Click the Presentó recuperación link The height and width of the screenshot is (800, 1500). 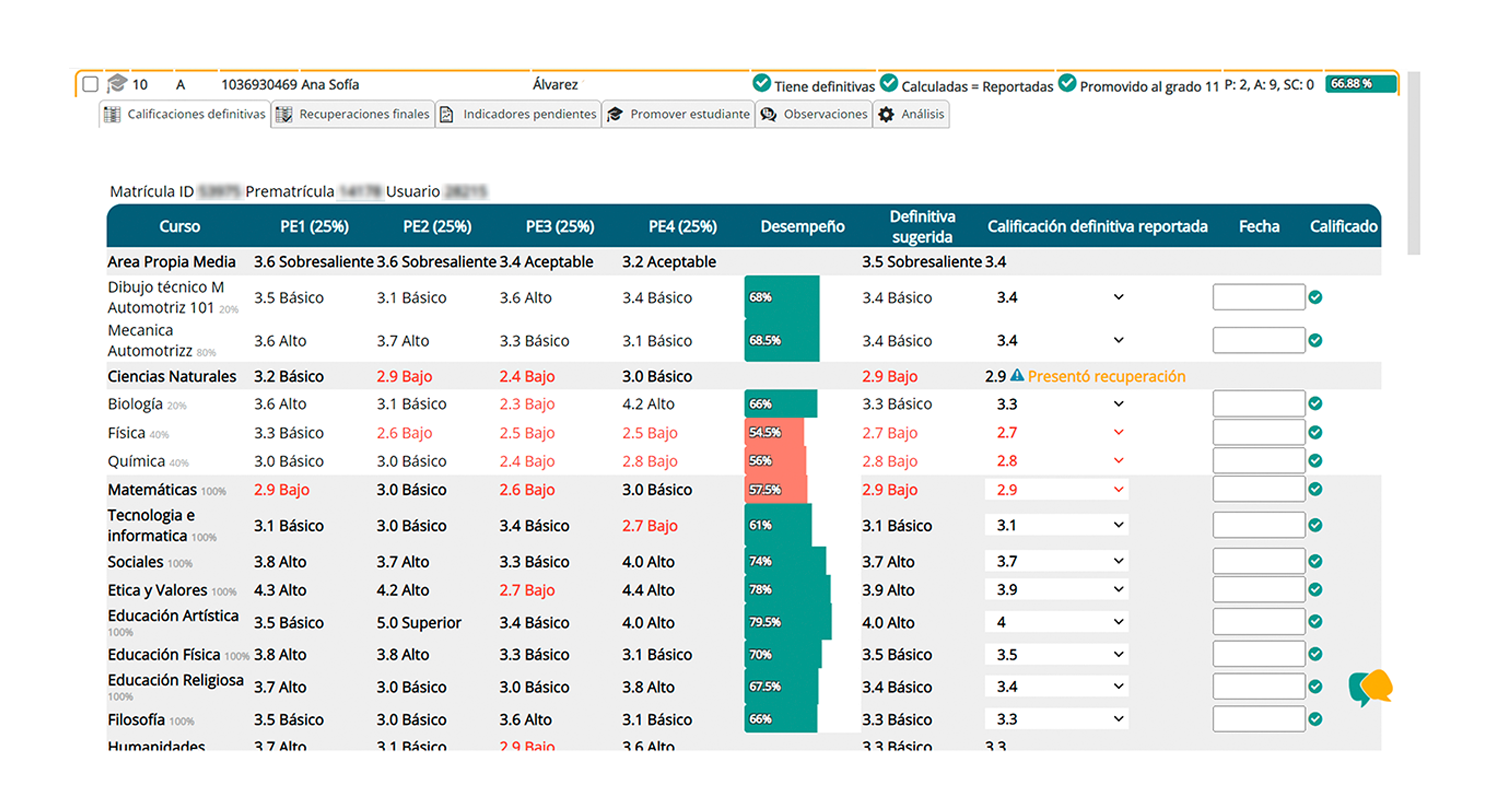(1106, 377)
